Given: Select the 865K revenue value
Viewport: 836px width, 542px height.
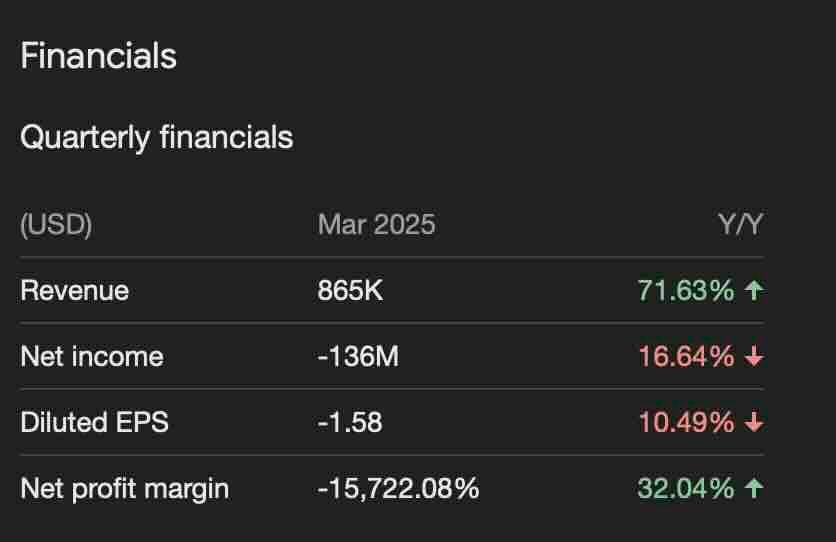Looking at the screenshot, I should [350, 291].
